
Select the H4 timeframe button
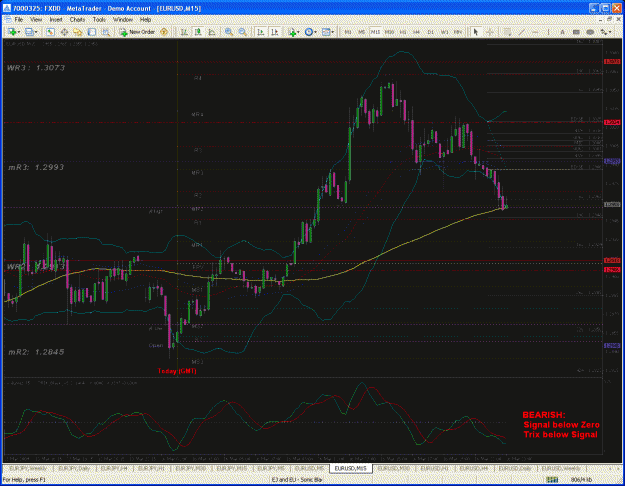coord(417,32)
